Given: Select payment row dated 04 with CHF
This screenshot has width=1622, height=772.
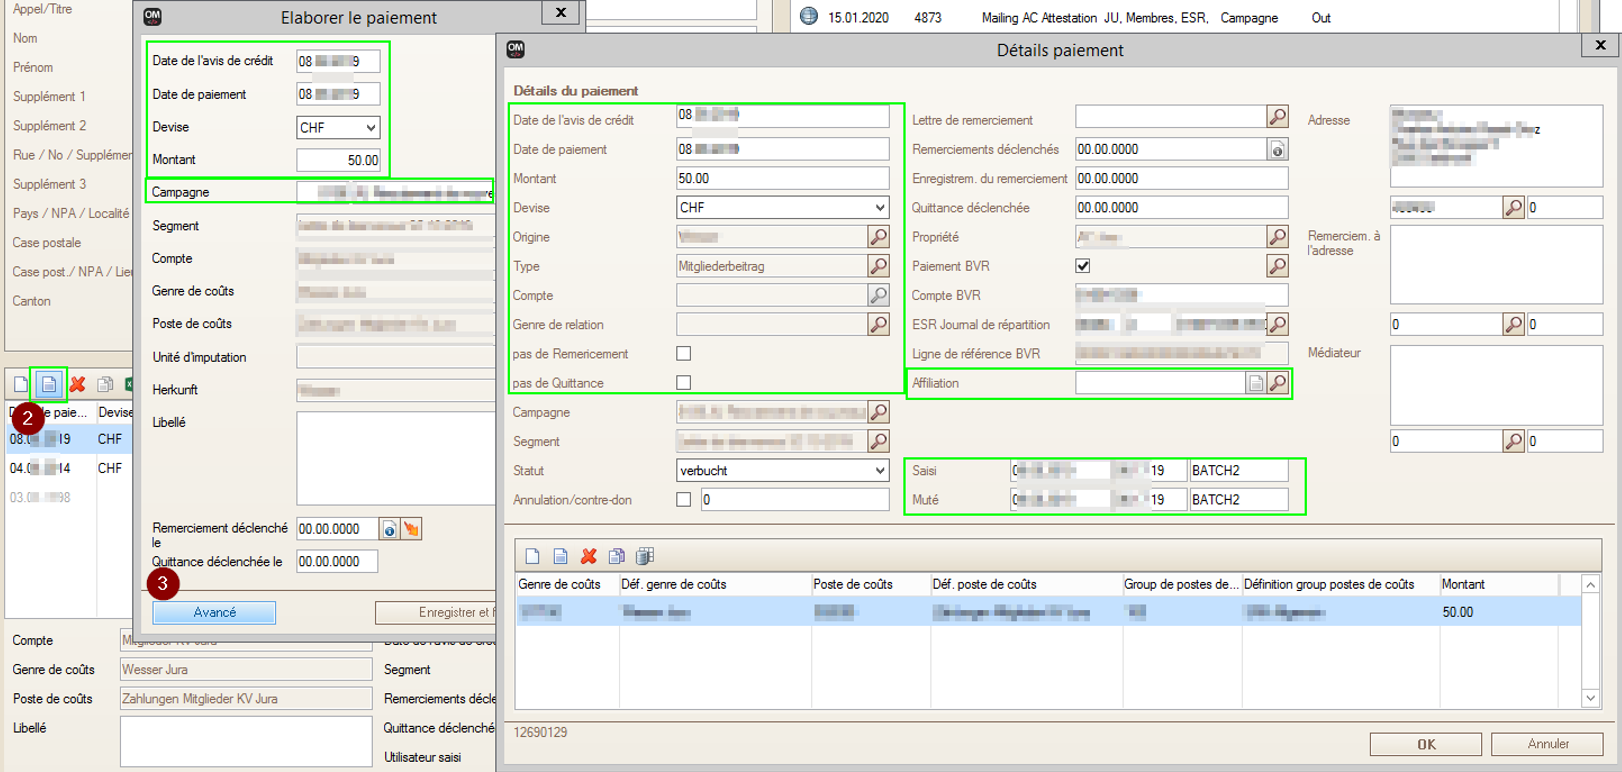Looking at the screenshot, I should [x=70, y=468].
